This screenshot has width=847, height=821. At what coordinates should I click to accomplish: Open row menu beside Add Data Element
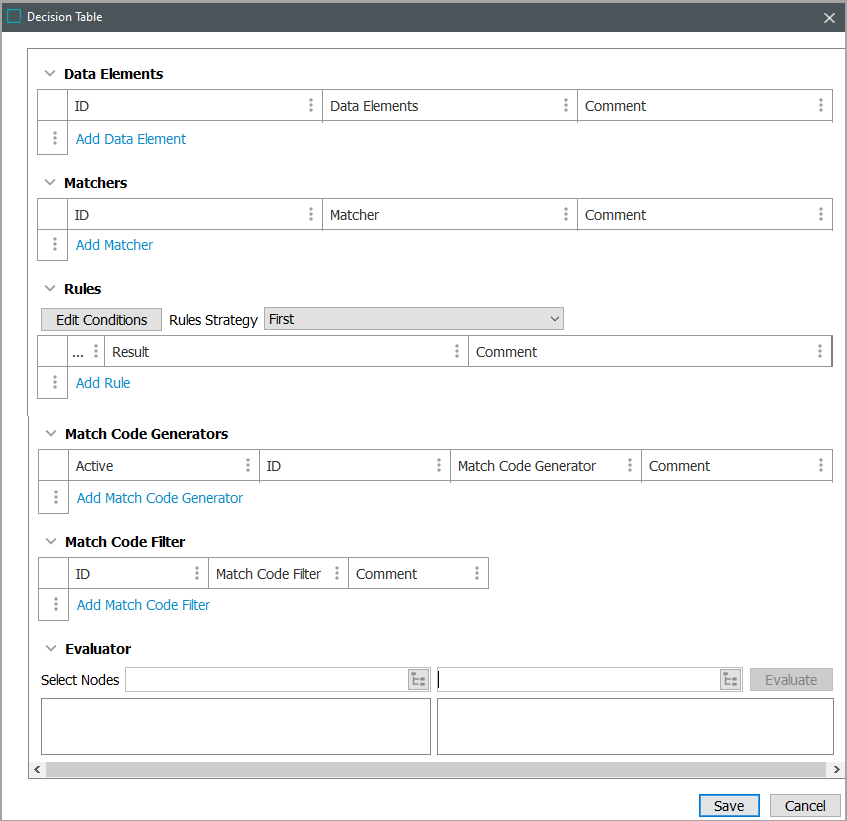54,139
